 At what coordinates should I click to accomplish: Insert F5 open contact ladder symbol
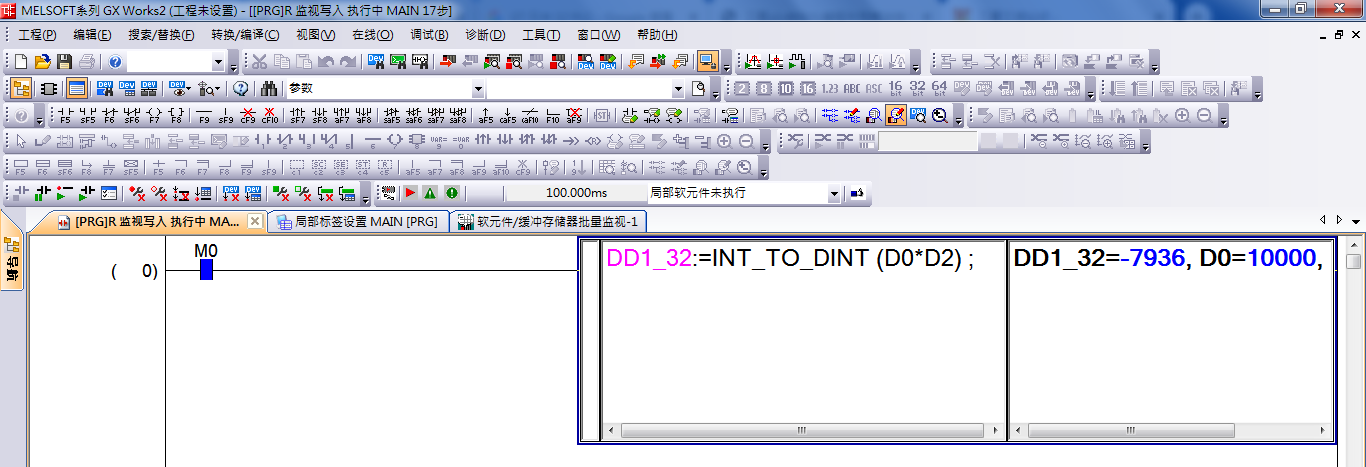click(x=66, y=115)
